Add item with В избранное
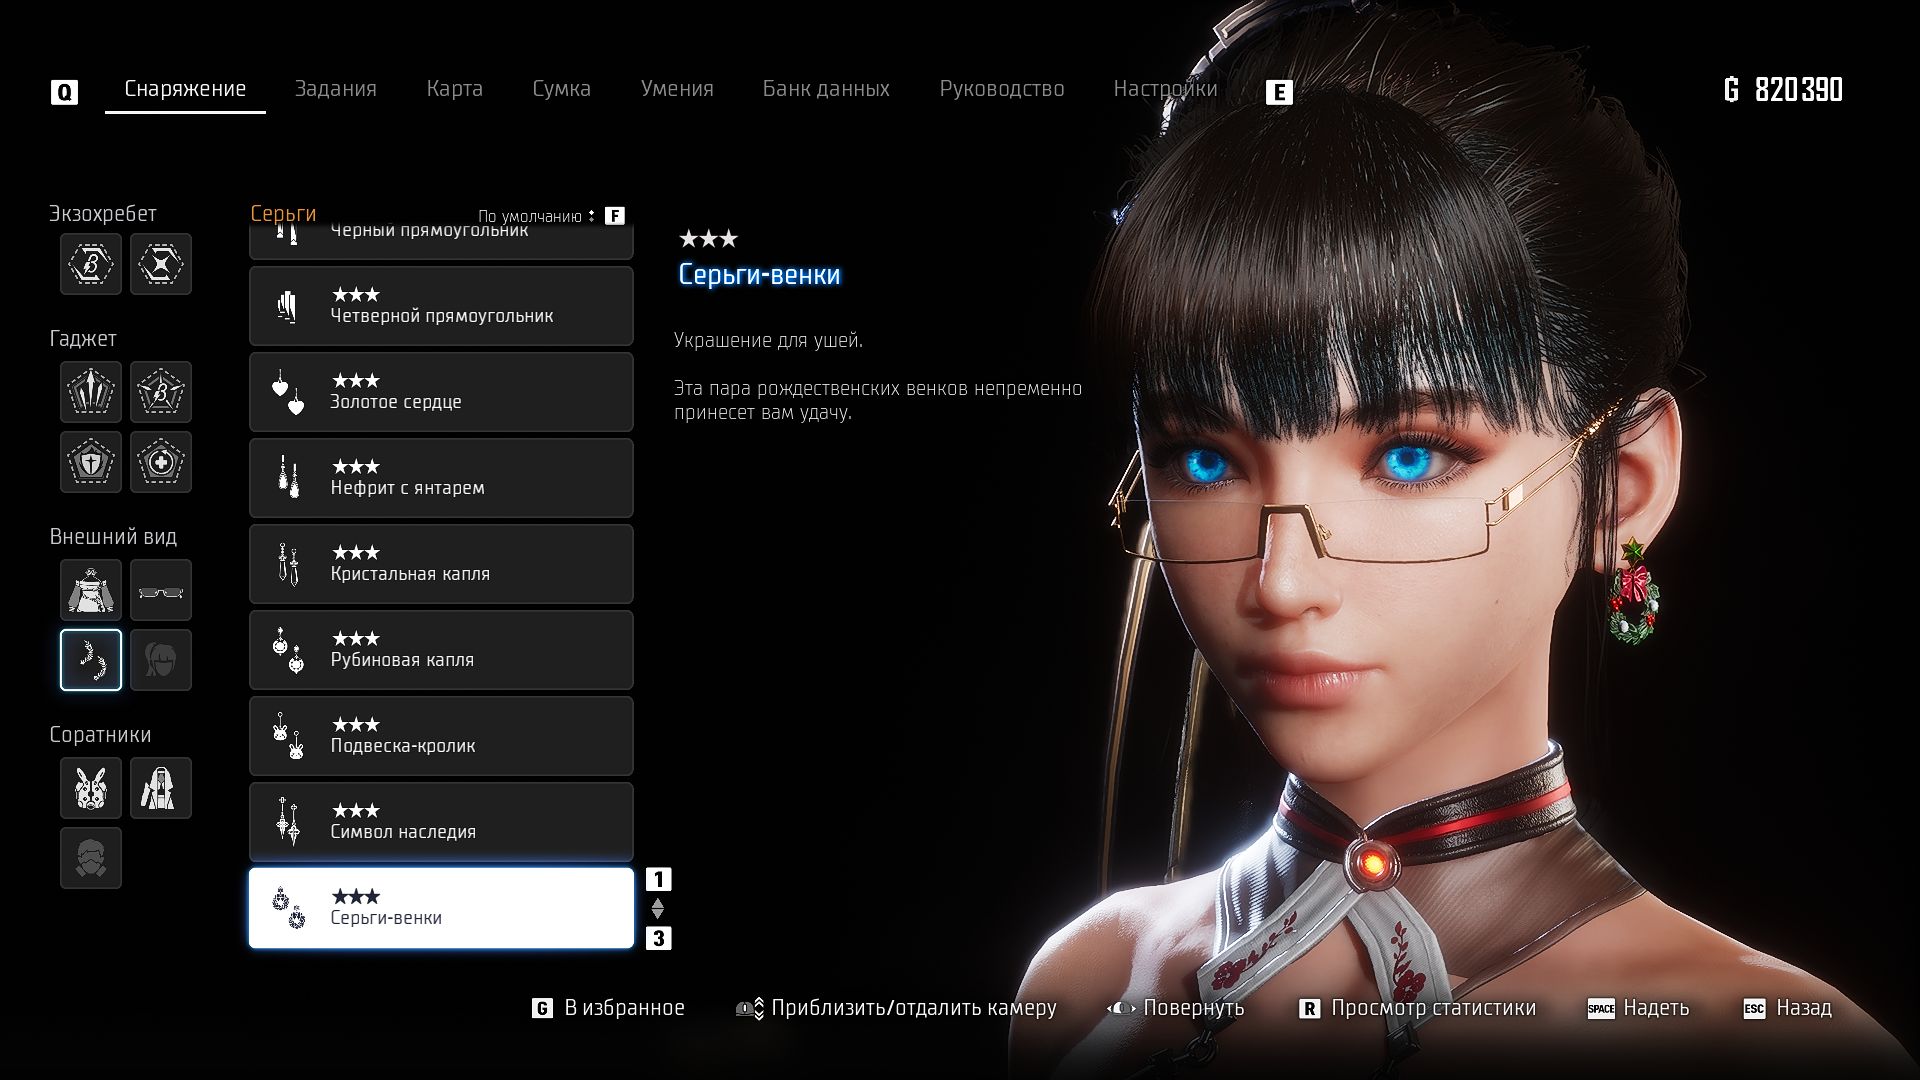The height and width of the screenshot is (1080, 1920). [623, 1008]
